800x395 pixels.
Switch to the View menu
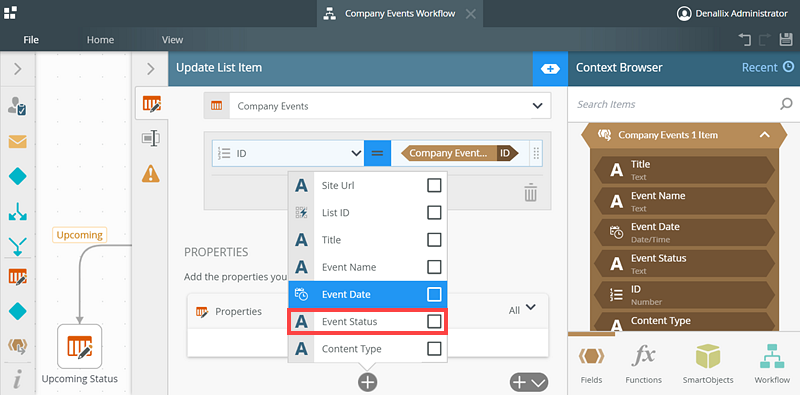click(172, 40)
